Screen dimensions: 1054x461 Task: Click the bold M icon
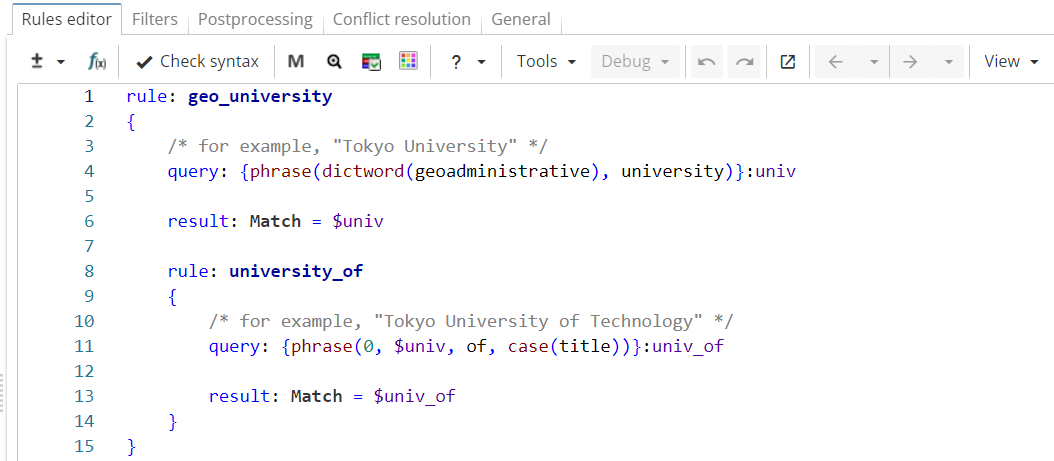296,62
